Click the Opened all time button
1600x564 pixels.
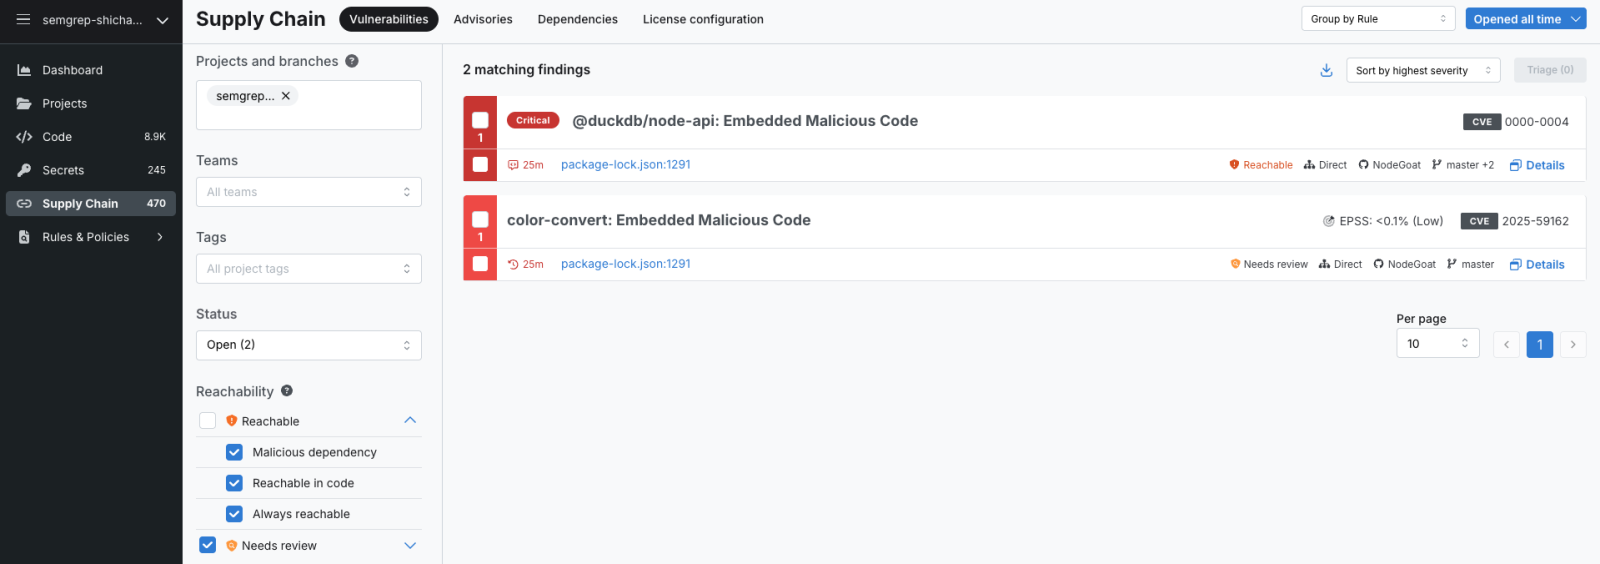tap(1525, 19)
